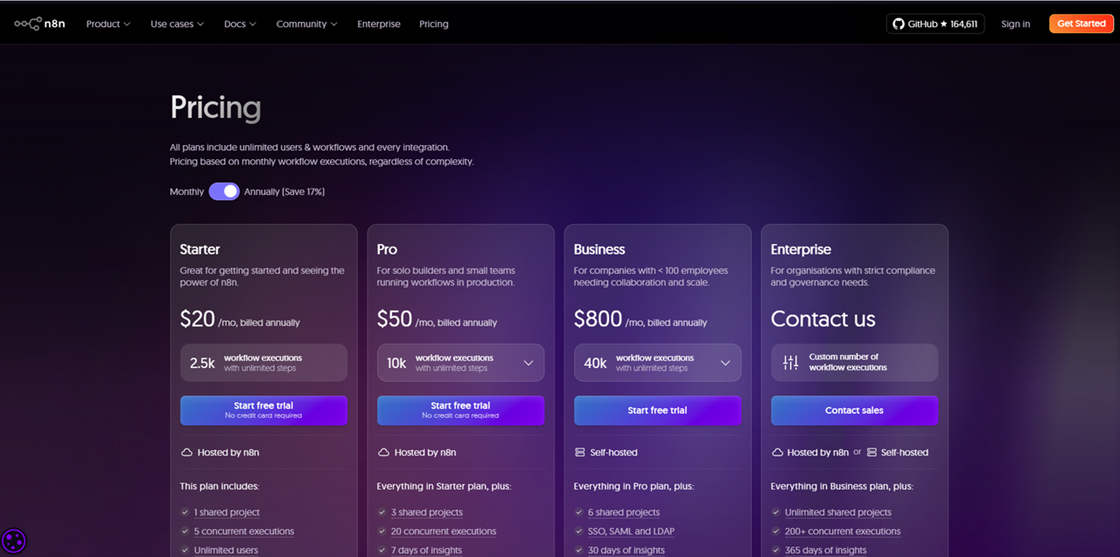Click SSO, SAML and LDAP text
This screenshot has width=1120, height=557.
[631, 531]
